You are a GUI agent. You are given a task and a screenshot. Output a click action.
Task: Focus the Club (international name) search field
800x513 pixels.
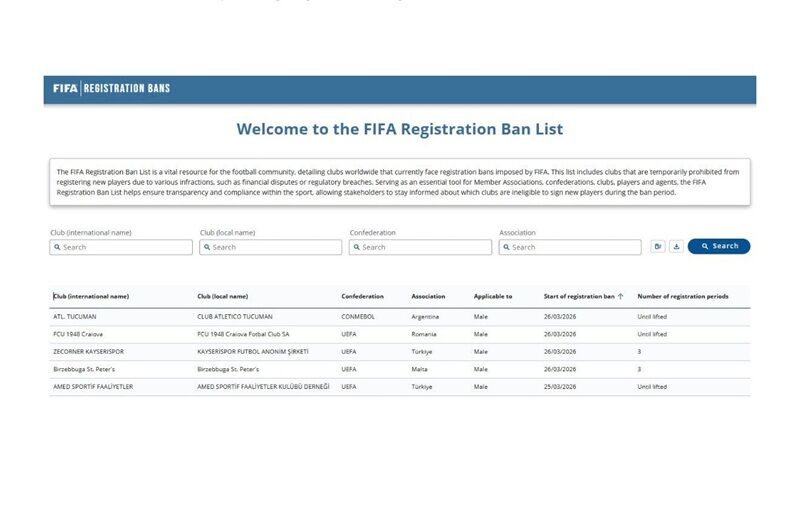click(x=121, y=247)
